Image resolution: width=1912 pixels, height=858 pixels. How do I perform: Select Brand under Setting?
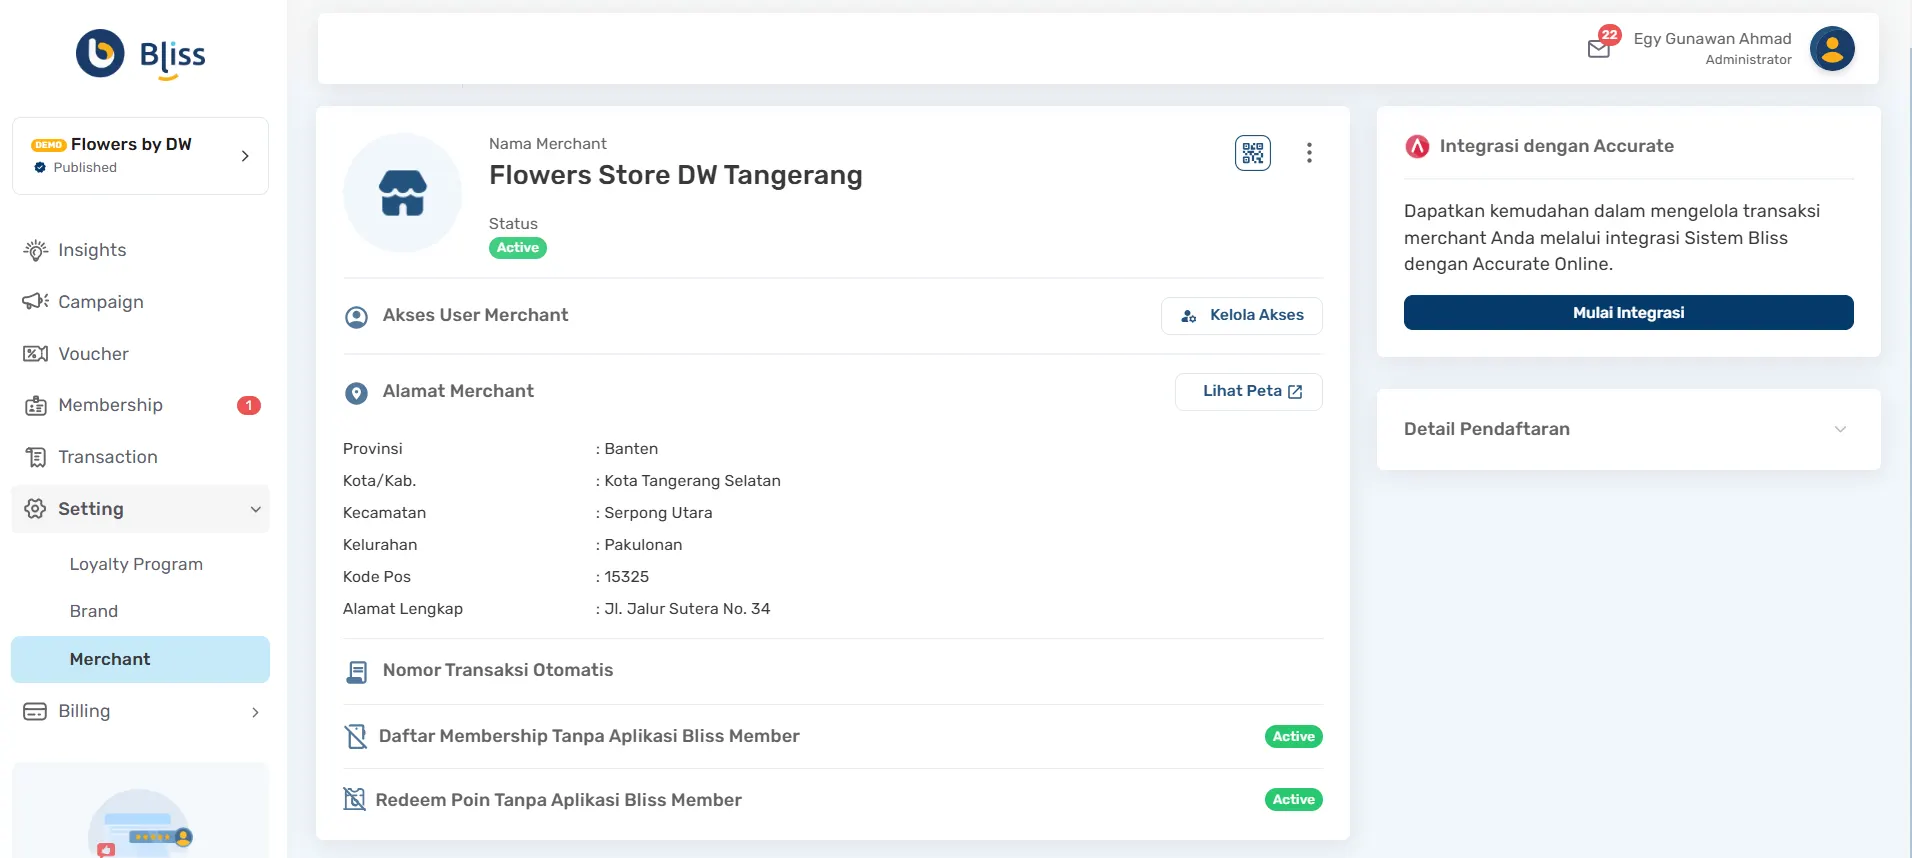94,611
